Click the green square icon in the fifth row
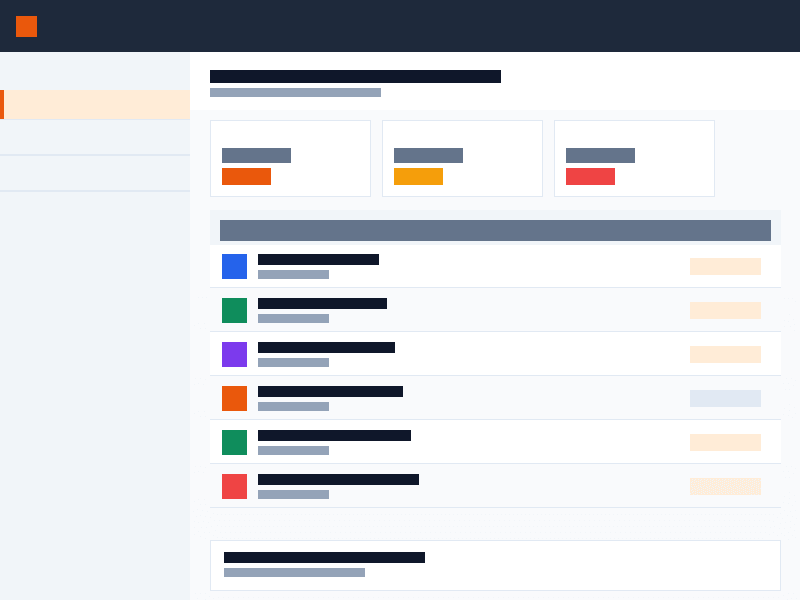The image size is (800, 600). [234, 442]
